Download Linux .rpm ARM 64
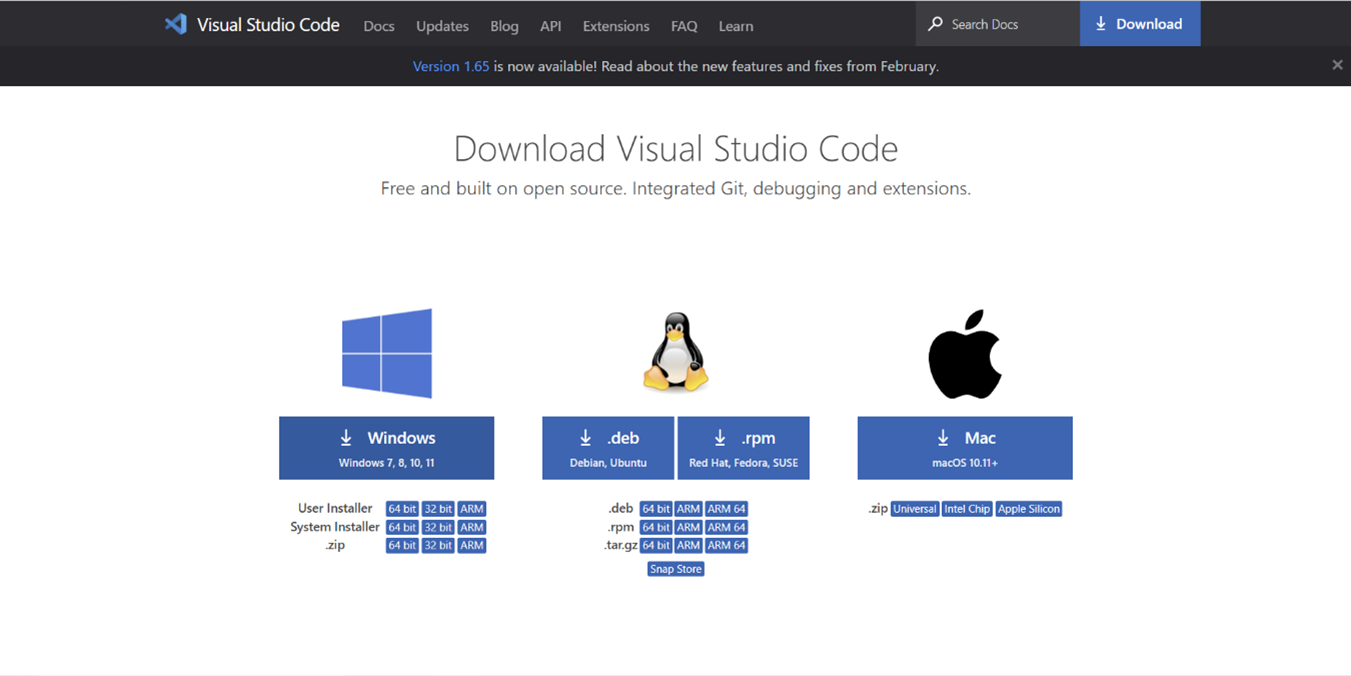Image resolution: width=1351 pixels, height=676 pixels. (726, 527)
